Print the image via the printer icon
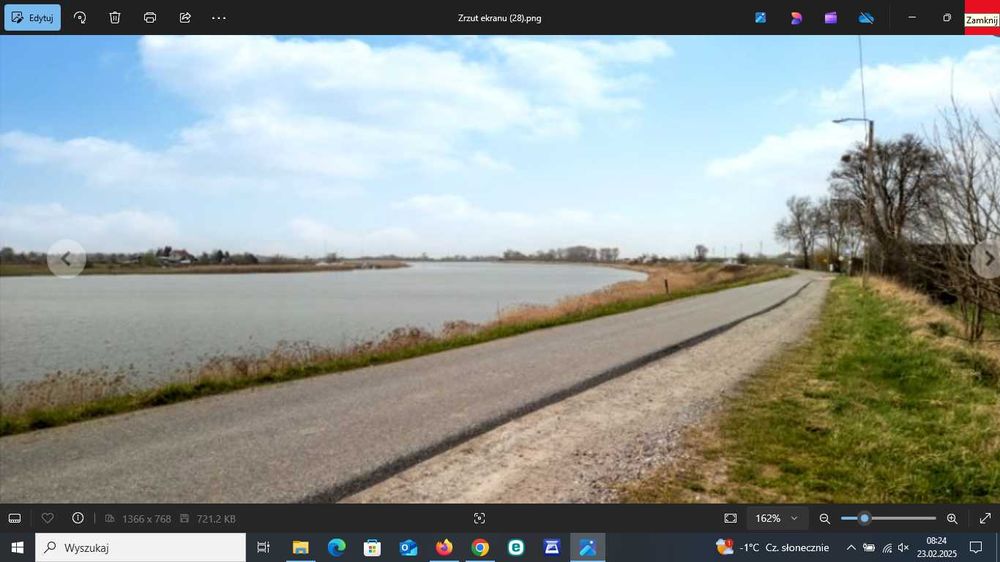This screenshot has width=1000, height=562. (150, 18)
